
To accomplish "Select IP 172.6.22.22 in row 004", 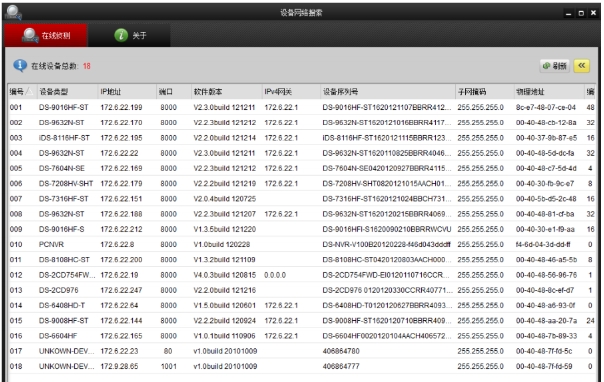I will [119, 153].
